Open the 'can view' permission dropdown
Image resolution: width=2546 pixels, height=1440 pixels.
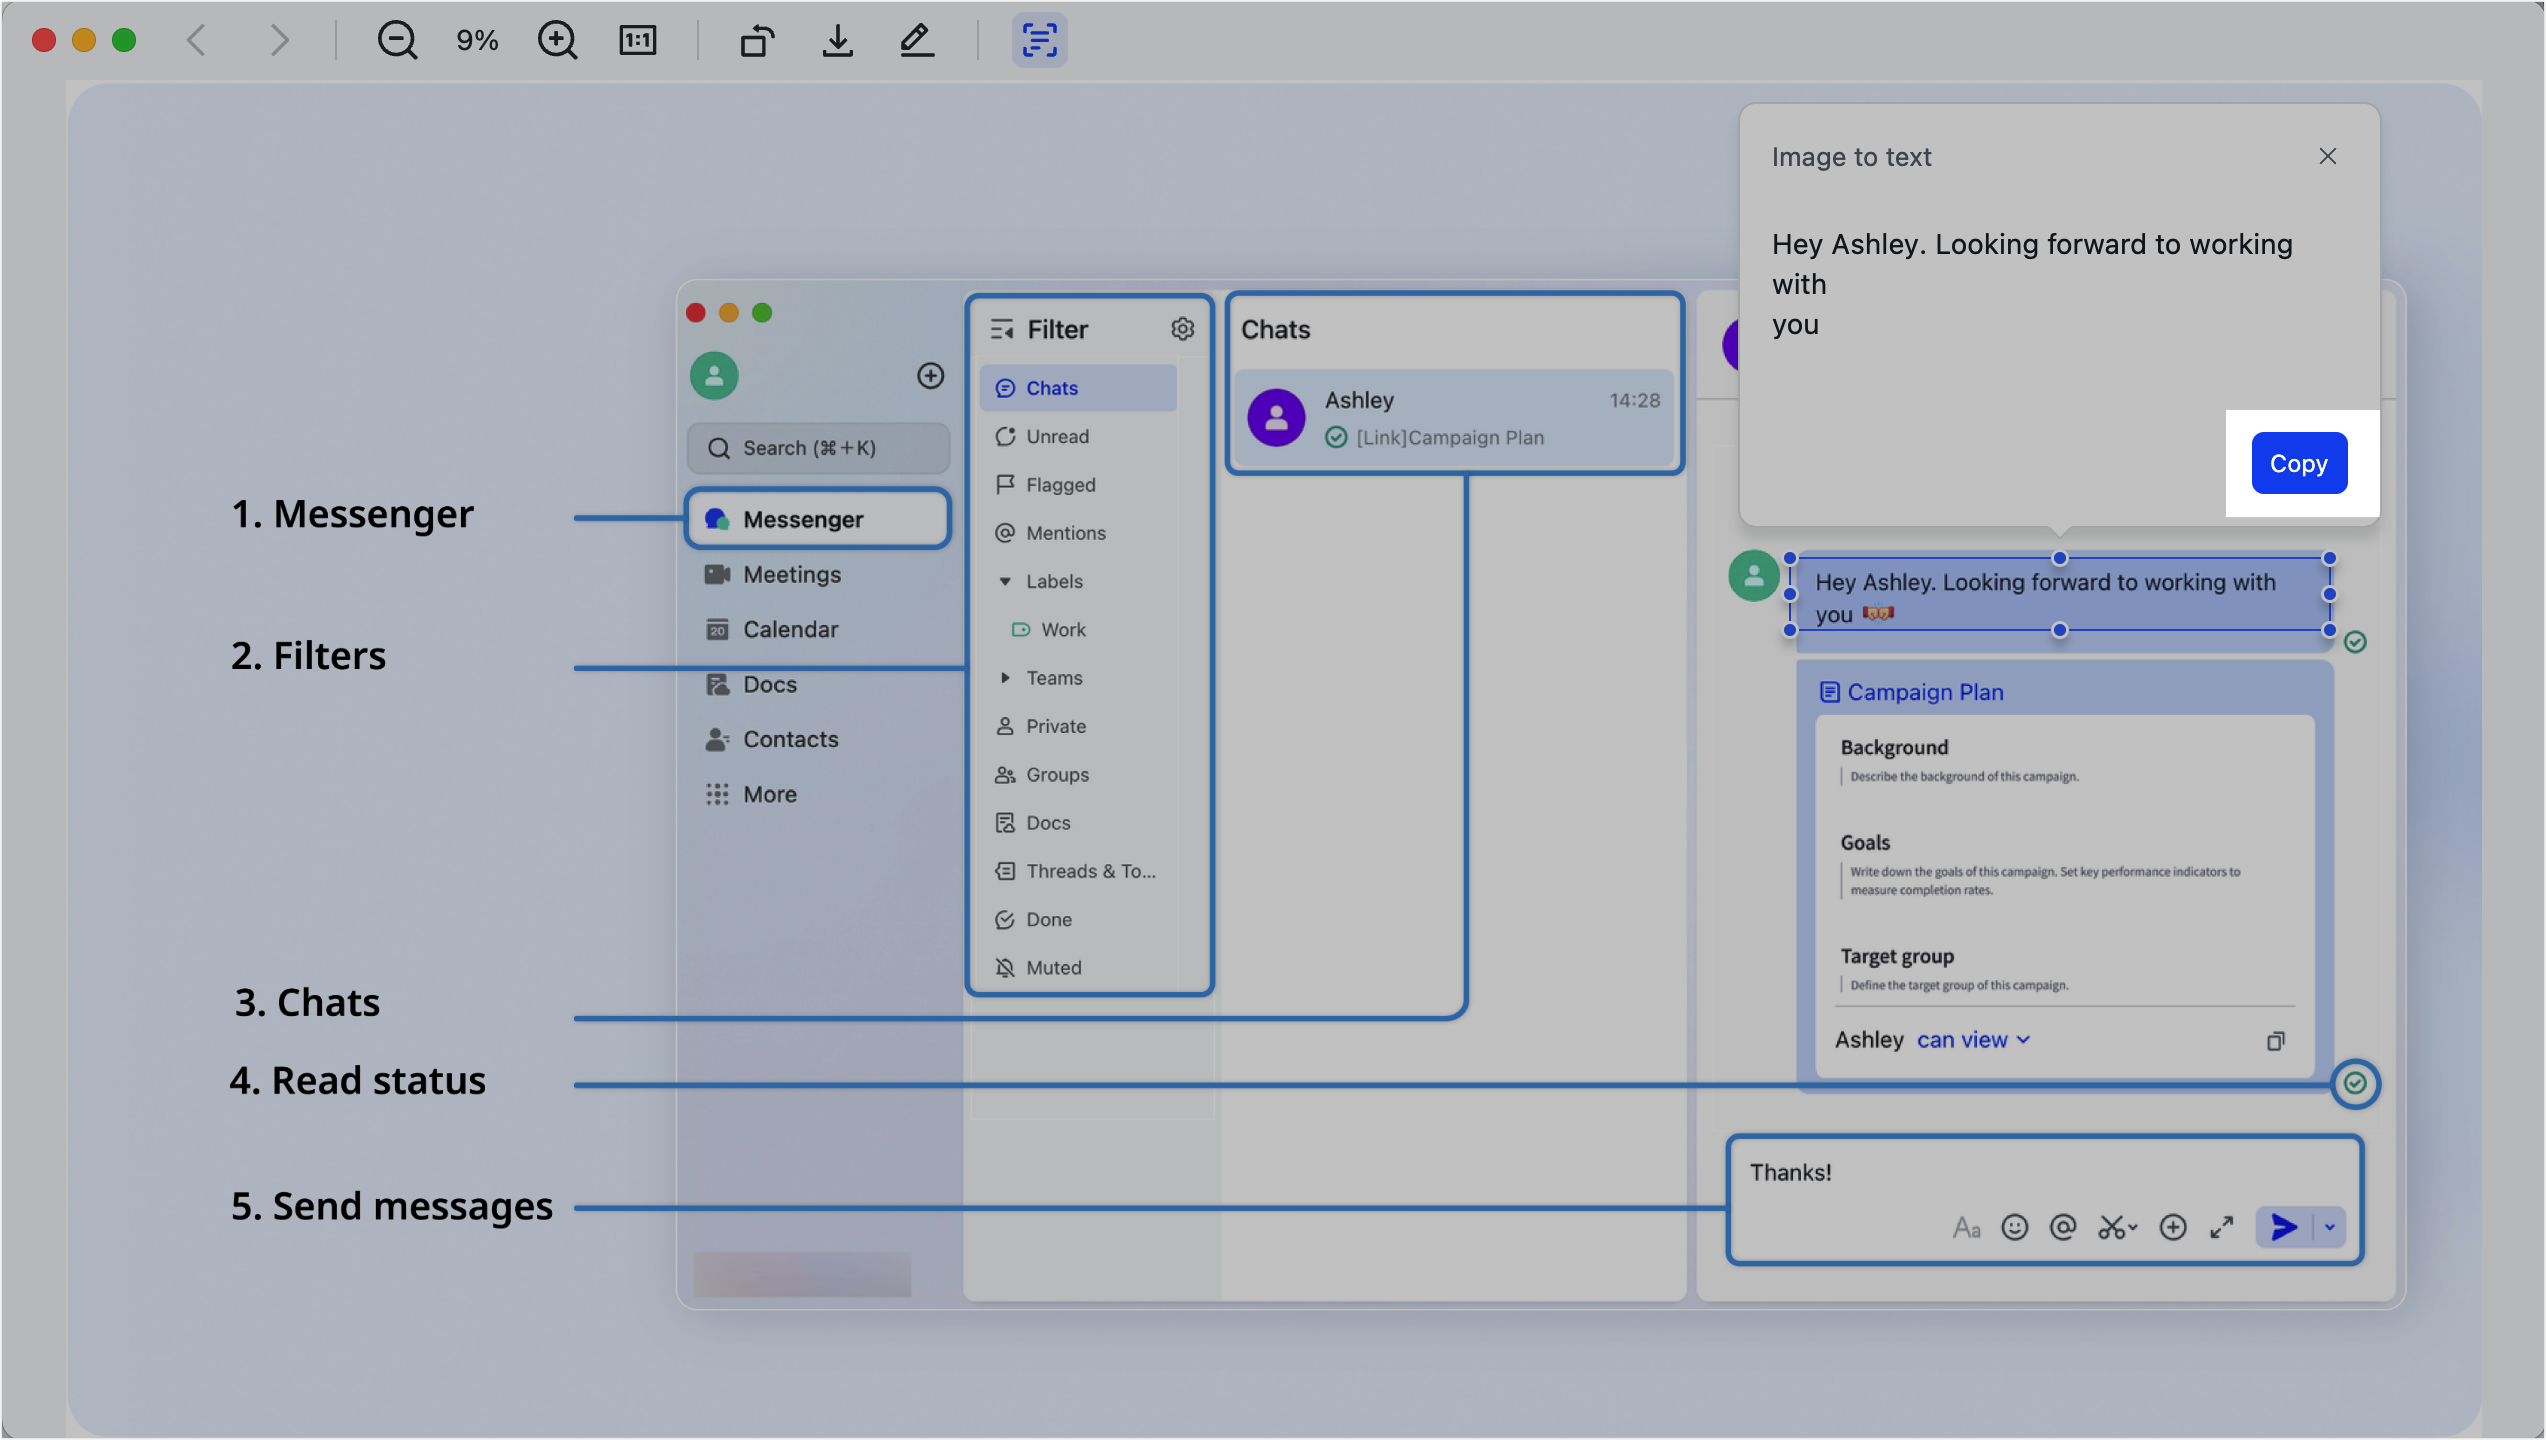pyautogui.click(x=1973, y=1040)
